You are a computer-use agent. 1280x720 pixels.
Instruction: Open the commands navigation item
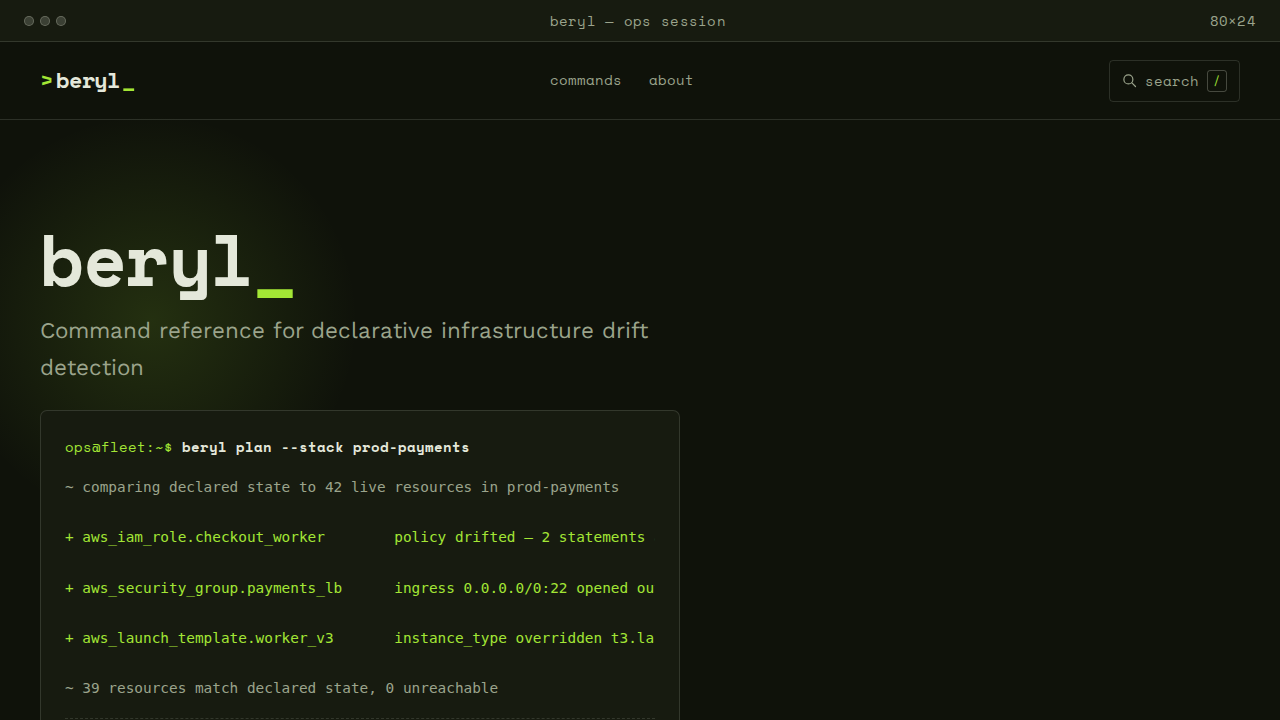pyautogui.click(x=585, y=80)
